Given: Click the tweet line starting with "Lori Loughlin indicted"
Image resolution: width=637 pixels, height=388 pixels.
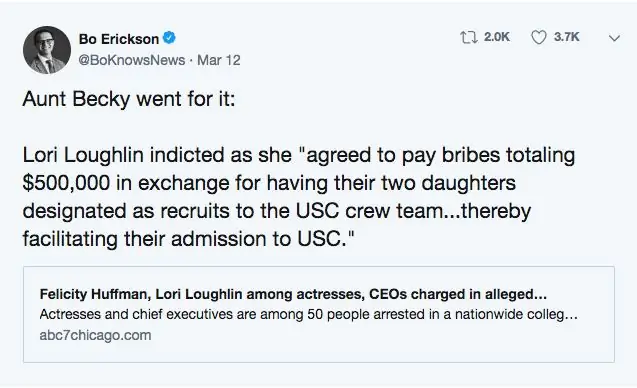Looking at the screenshot, I should pos(299,155).
